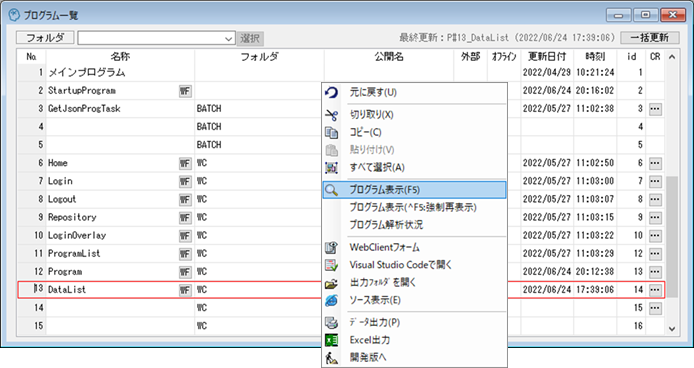Click ellipsis button on Login row
This screenshot has height=368, width=694.
(x=655, y=182)
